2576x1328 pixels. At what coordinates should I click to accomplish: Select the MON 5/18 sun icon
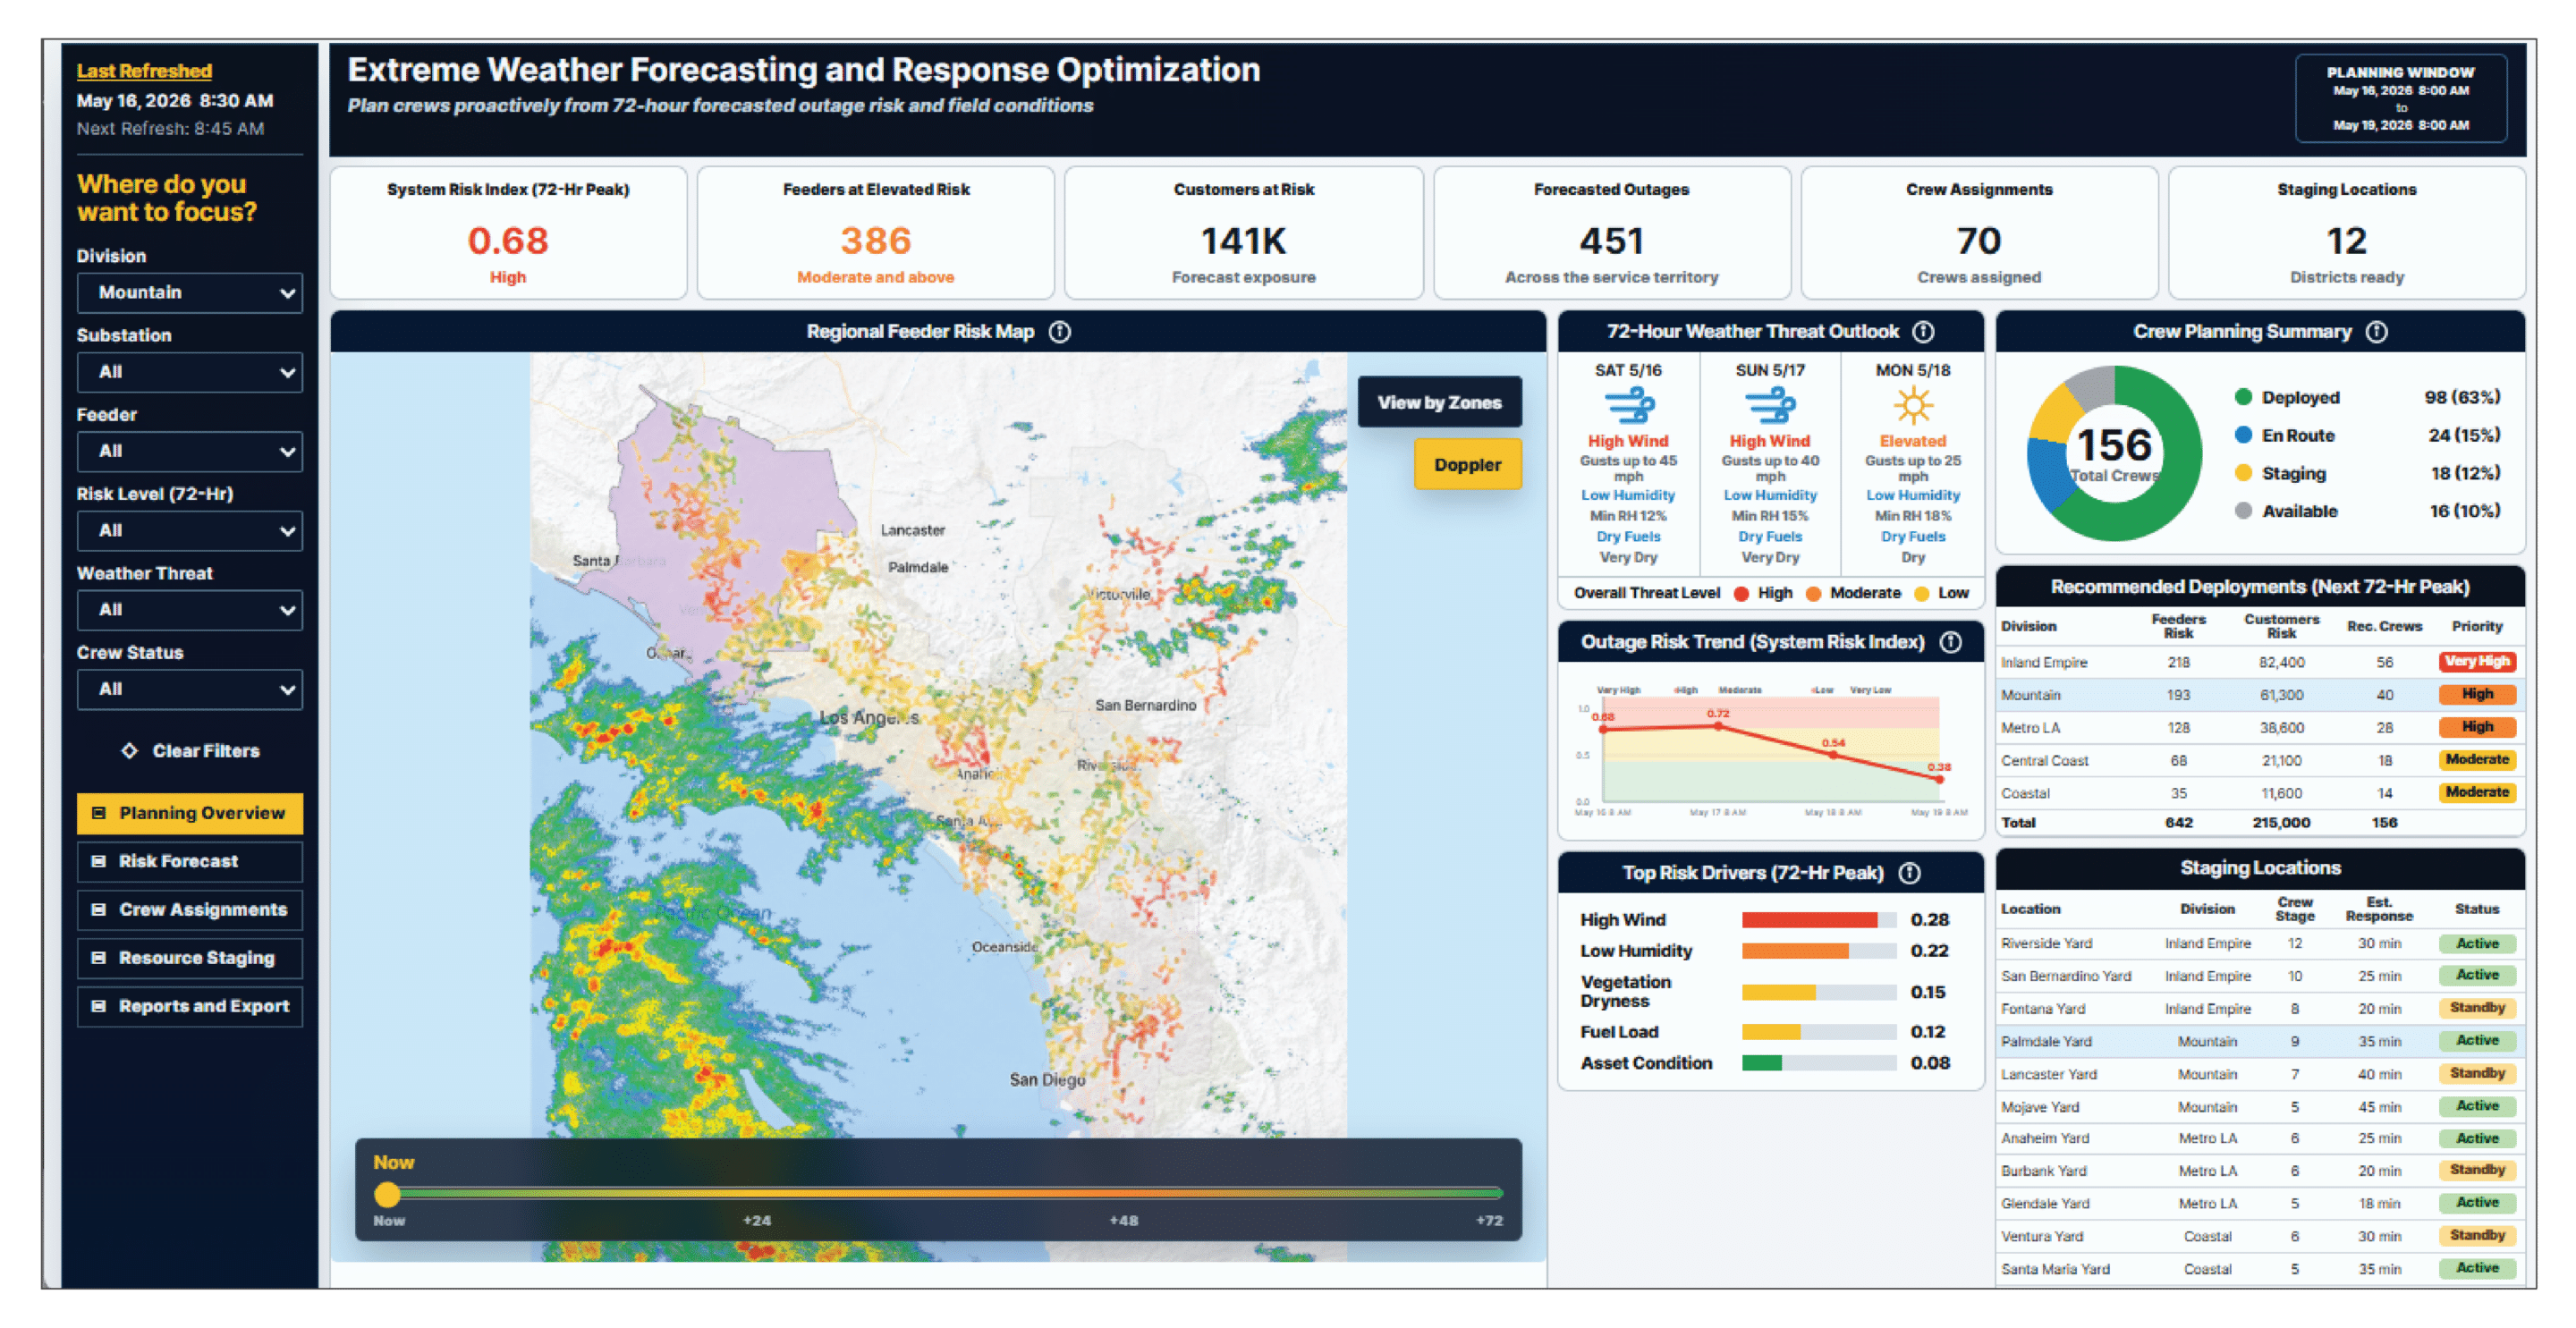1913,406
